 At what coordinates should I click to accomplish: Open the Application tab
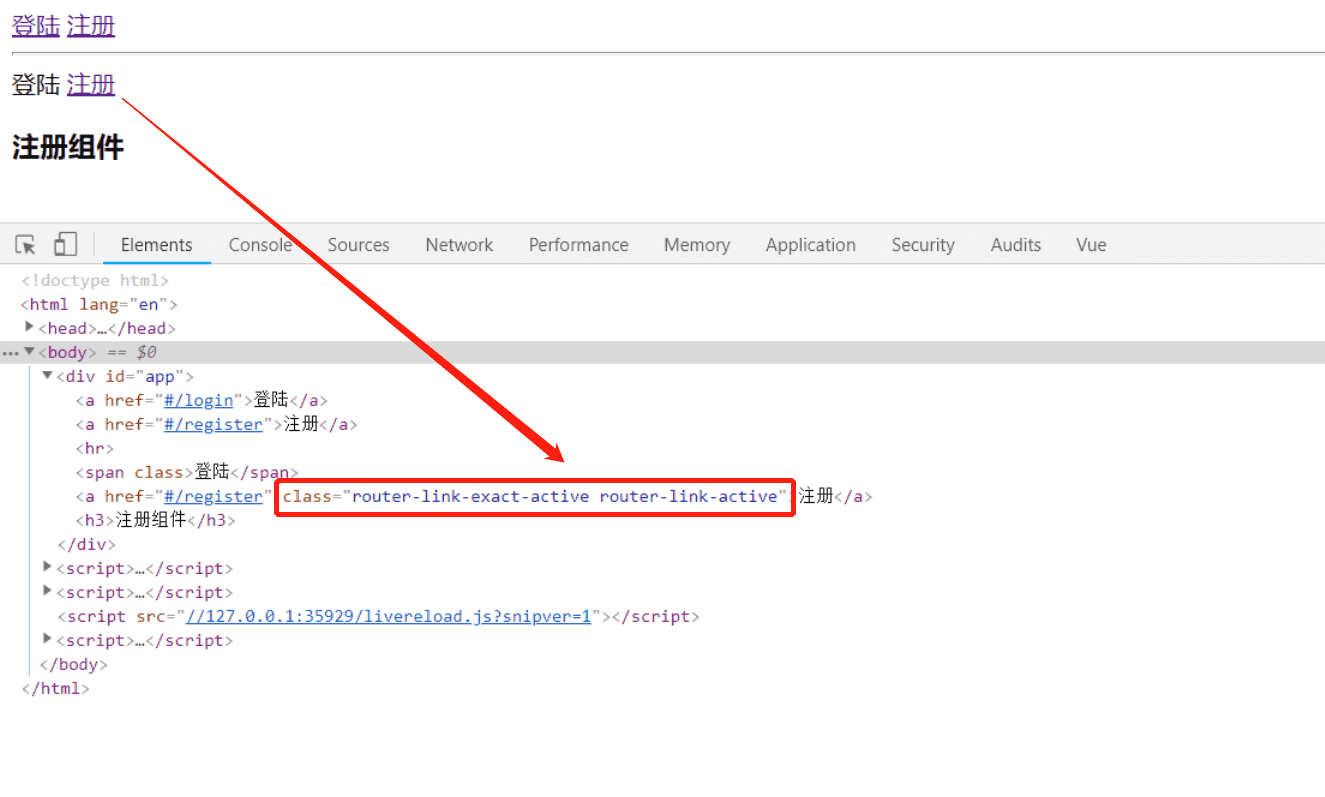pos(811,245)
